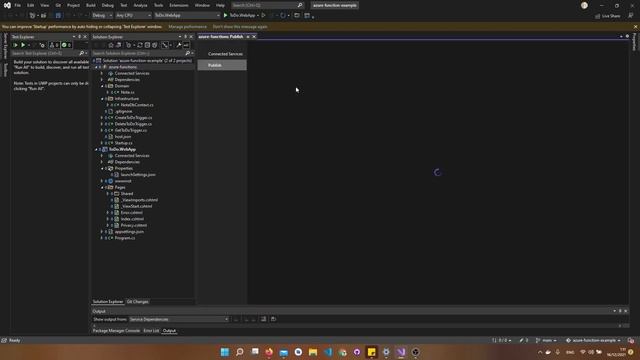
Task: Switch to the Git Changes tab
Action: [138, 302]
